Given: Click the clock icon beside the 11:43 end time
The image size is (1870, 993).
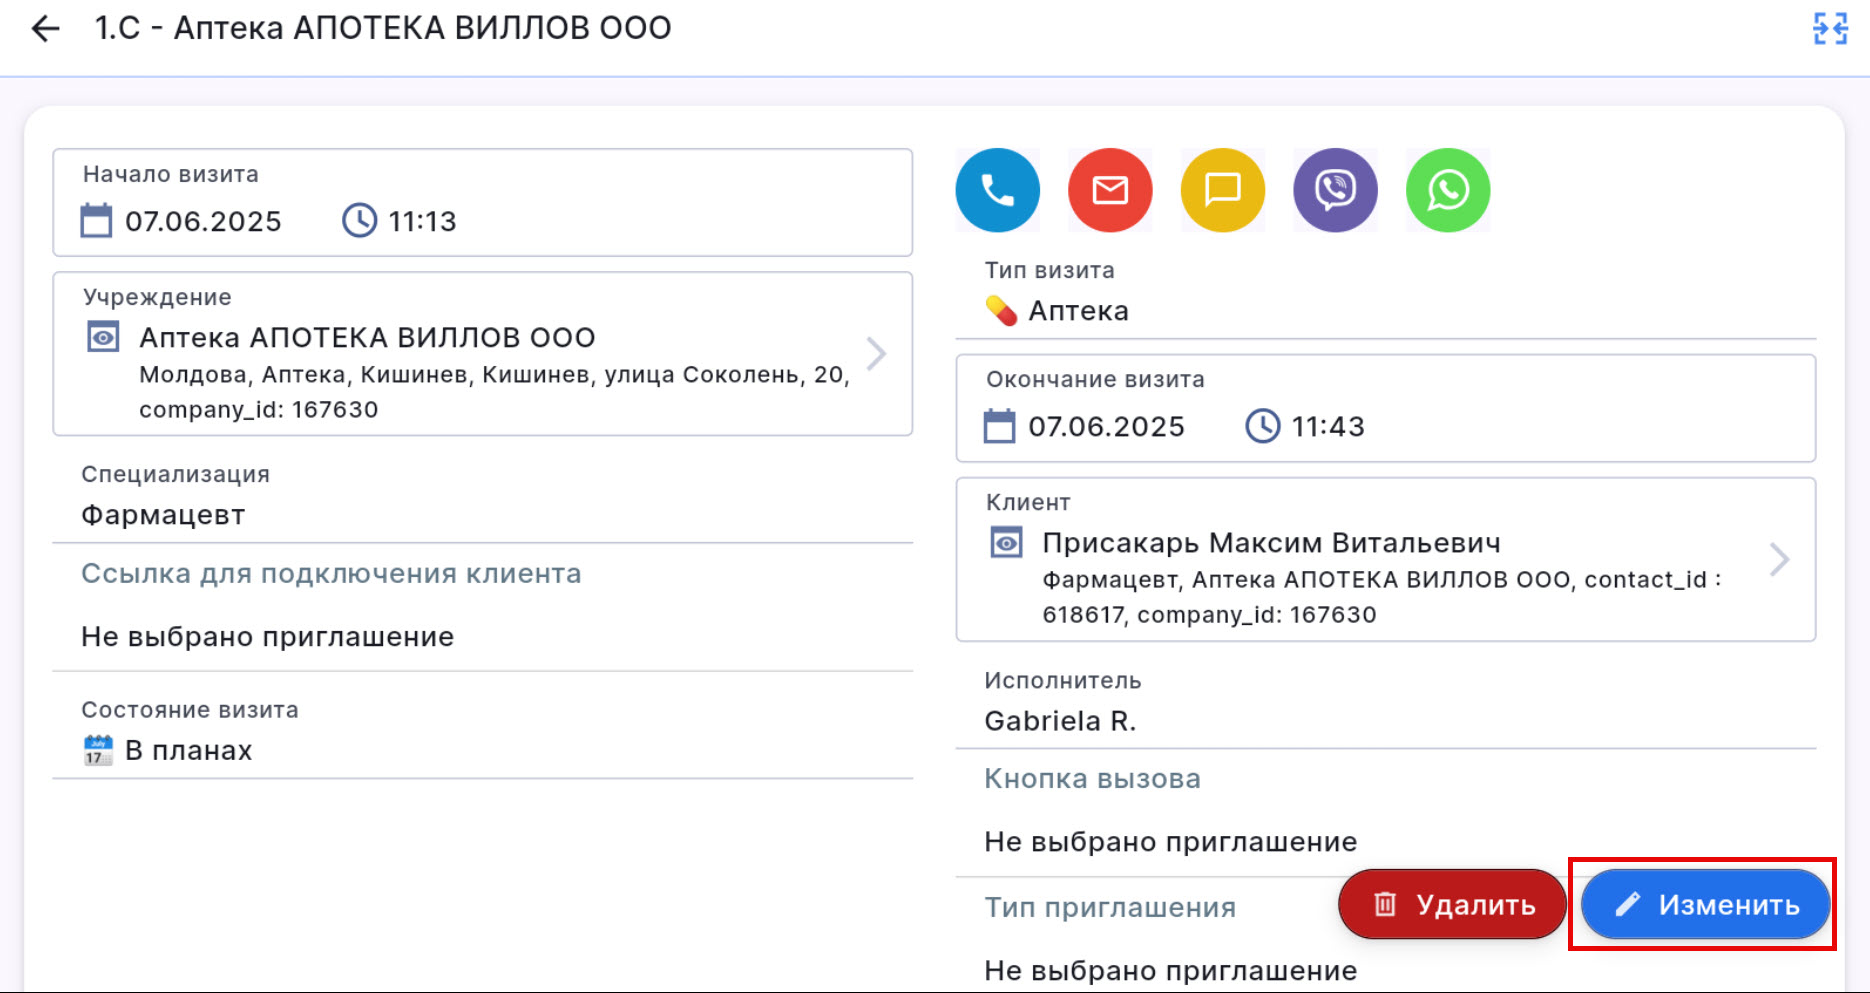Looking at the screenshot, I should click(1263, 425).
